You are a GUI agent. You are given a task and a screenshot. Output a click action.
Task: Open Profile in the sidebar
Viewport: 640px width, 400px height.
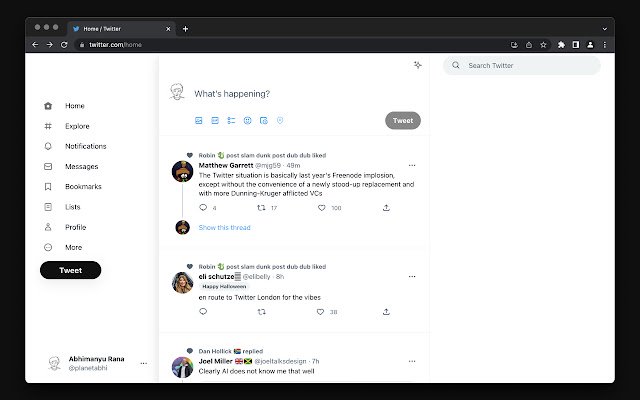pyautogui.click(x=65, y=227)
